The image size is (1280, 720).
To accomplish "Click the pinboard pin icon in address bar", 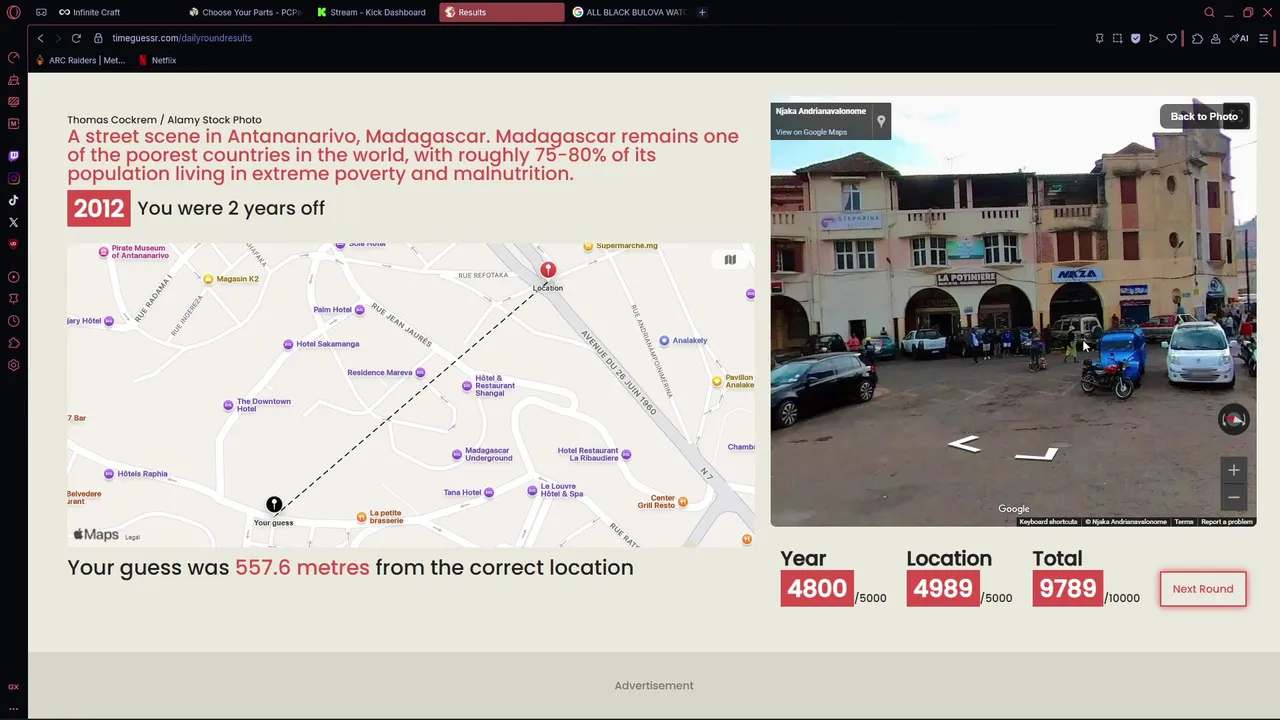I will 1099,38.
